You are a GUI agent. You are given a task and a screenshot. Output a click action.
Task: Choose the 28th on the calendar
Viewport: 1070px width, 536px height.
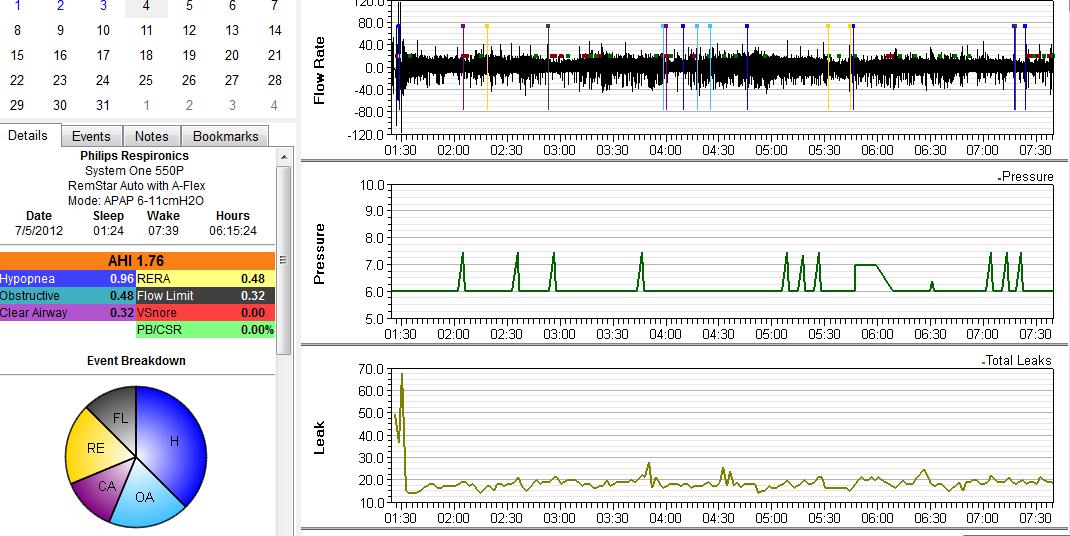275,81
